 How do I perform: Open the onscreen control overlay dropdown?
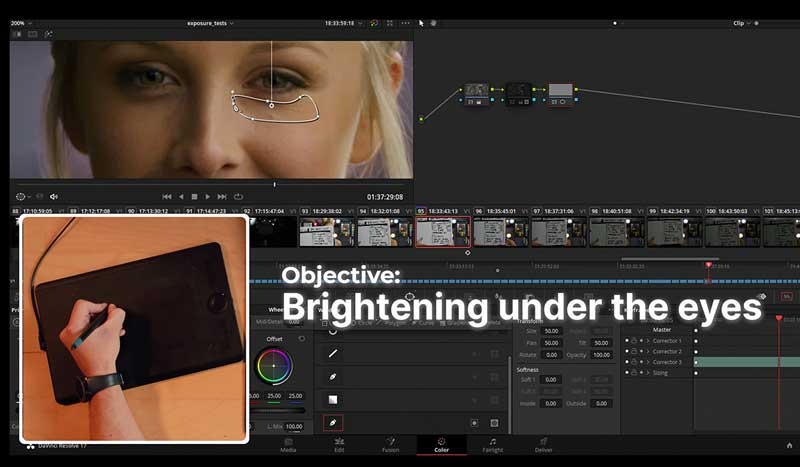23,196
